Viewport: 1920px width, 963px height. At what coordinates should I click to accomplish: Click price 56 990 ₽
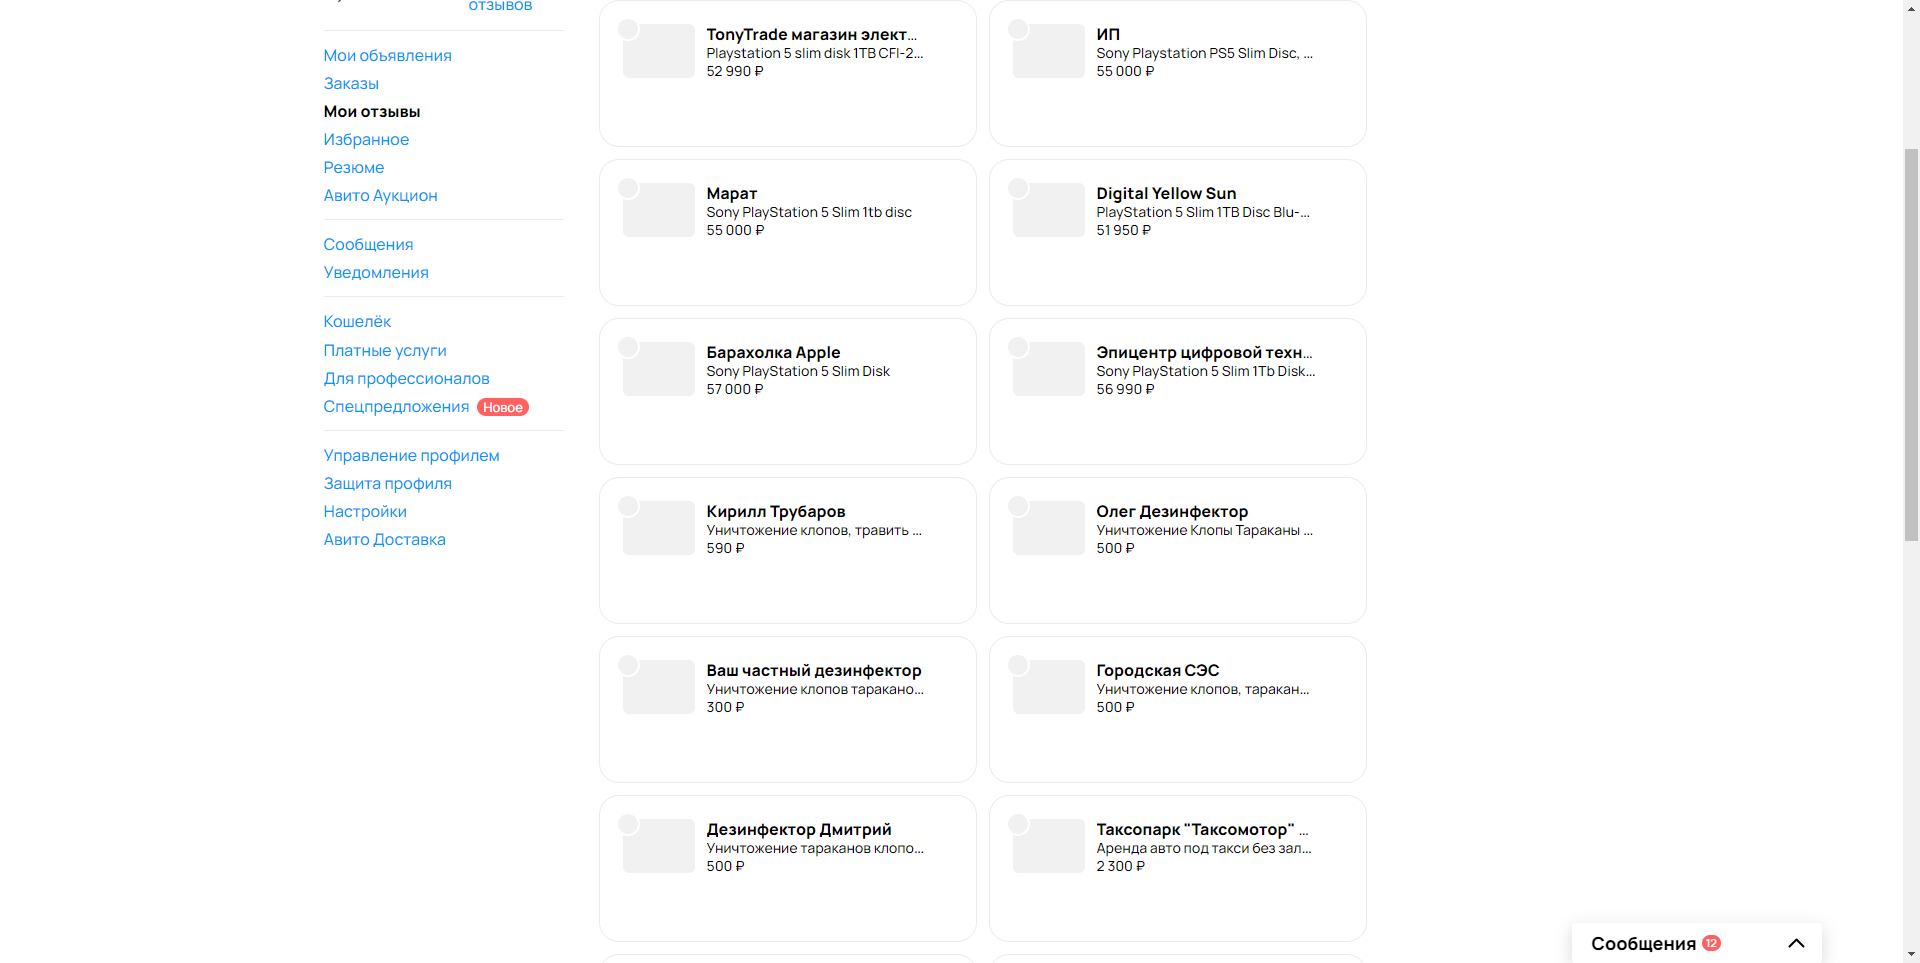1125,390
